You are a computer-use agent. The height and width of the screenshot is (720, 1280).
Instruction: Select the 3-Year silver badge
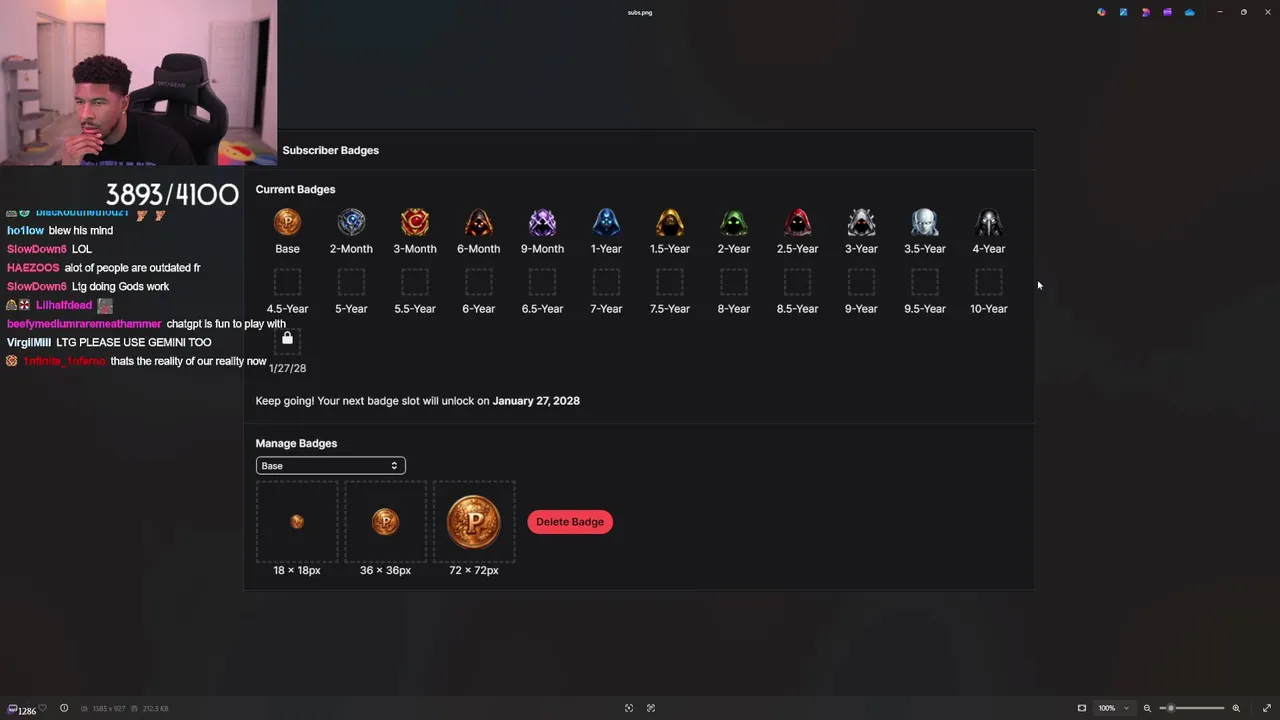pos(861,222)
